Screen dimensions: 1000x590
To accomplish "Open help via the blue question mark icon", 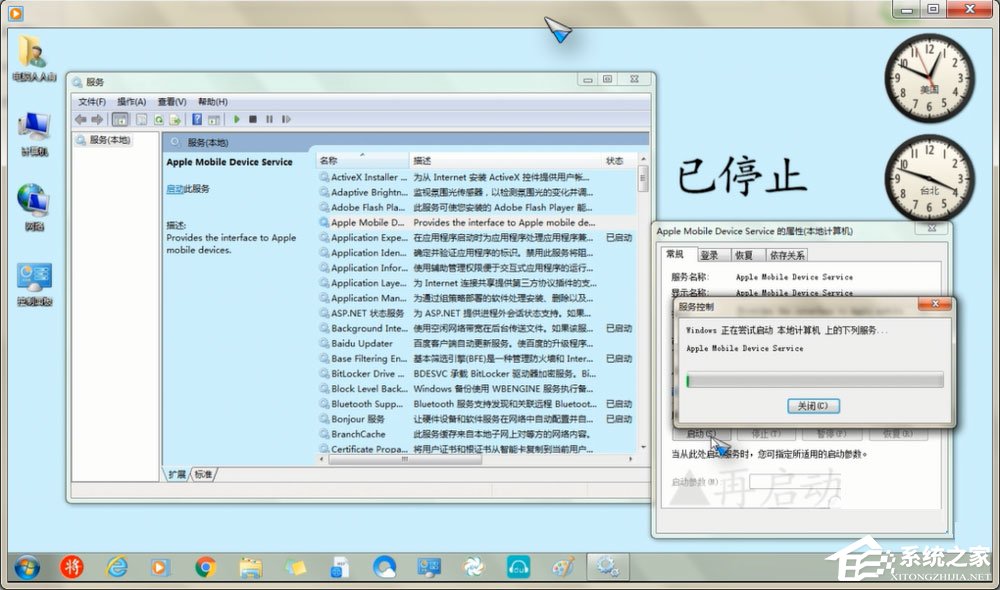I will tap(196, 120).
